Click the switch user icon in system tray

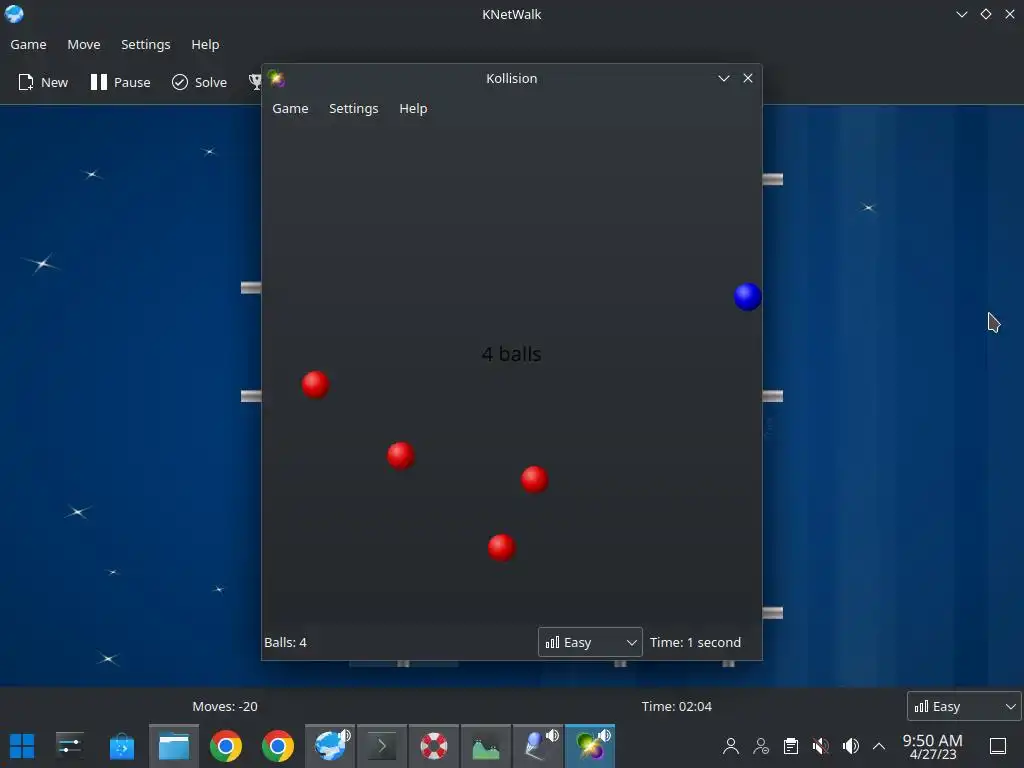[761, 746]
